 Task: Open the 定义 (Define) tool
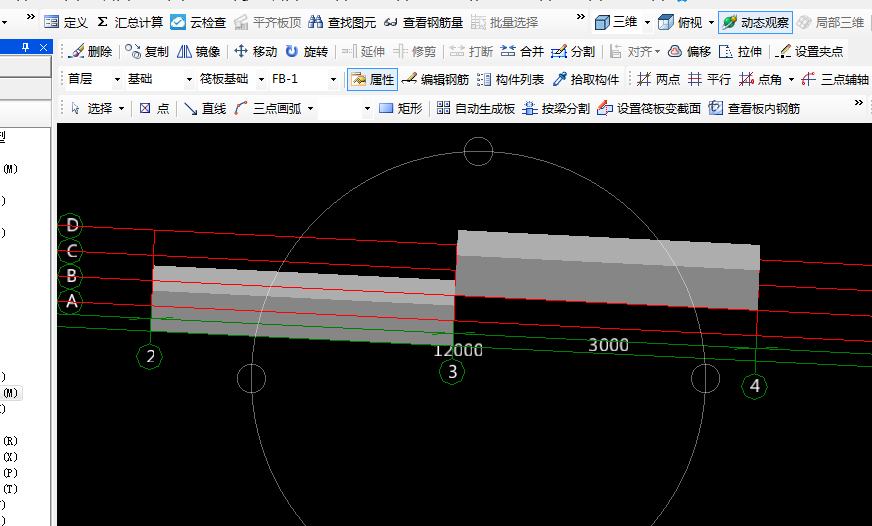tap(66, 22)
